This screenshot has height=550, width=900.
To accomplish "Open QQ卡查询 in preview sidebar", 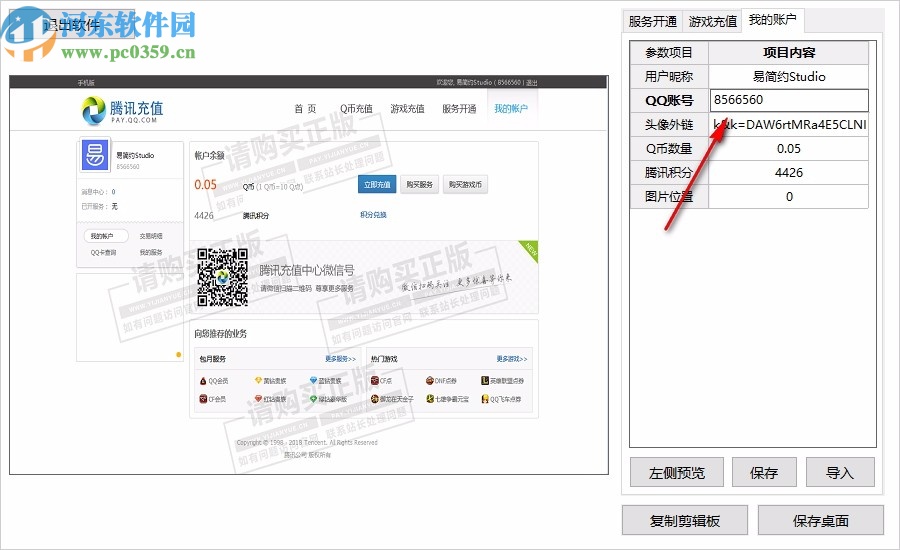I will (x=103, y=252).
